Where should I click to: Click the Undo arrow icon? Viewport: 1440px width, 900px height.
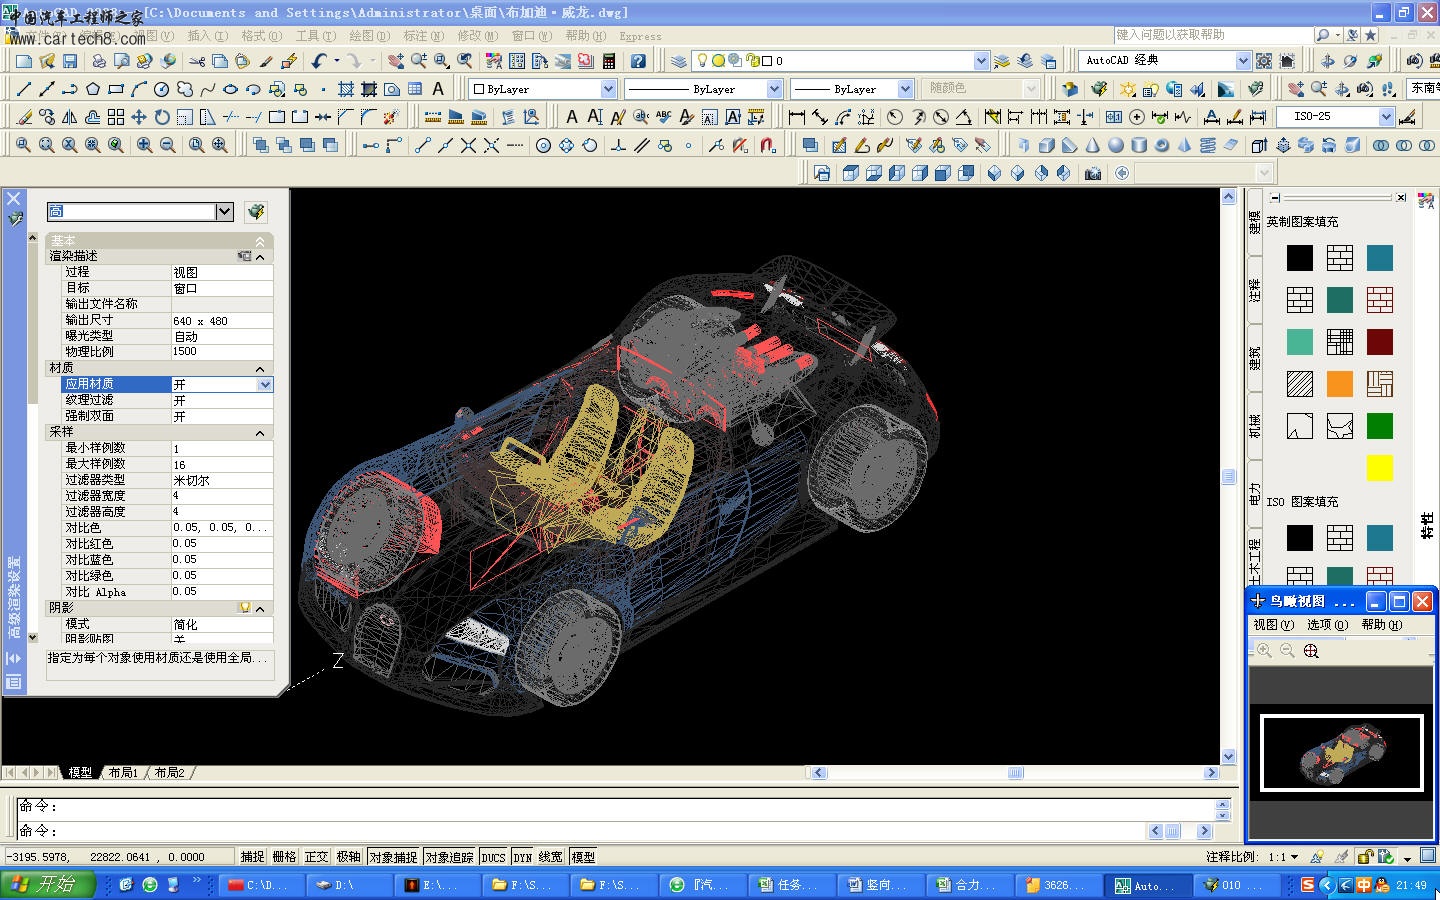coord(318,61)
